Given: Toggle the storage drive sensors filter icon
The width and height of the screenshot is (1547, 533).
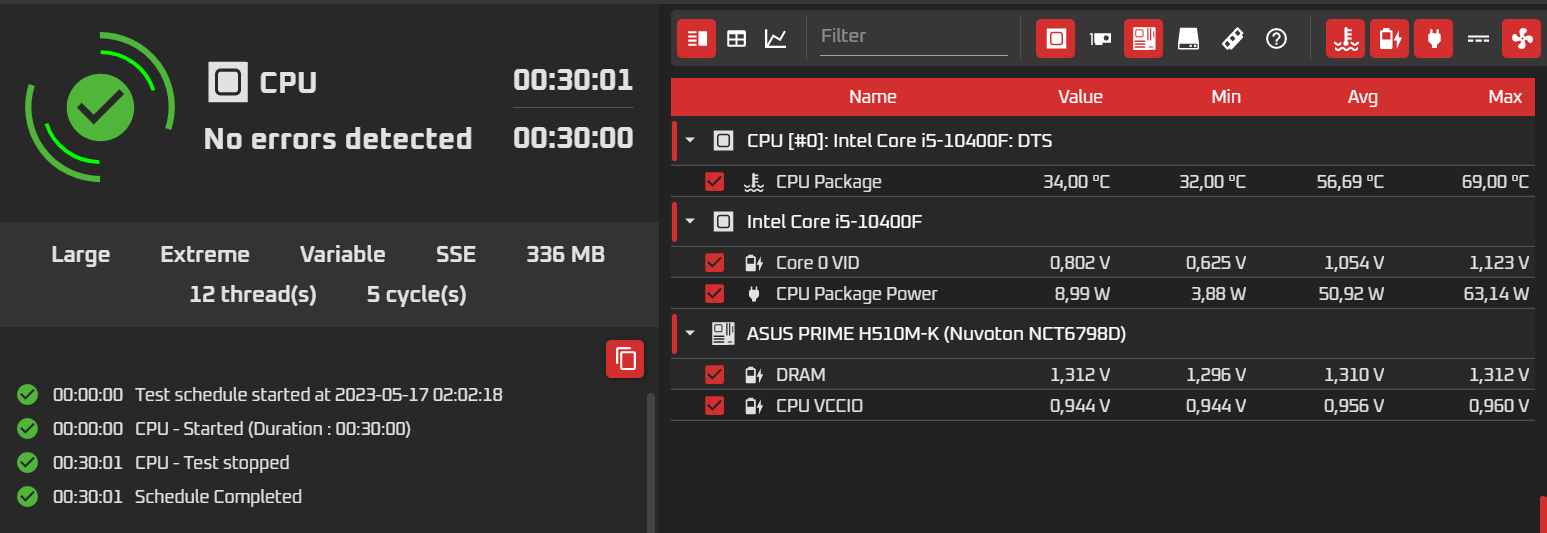Looking at the screenshot, I should [1188, 39].
